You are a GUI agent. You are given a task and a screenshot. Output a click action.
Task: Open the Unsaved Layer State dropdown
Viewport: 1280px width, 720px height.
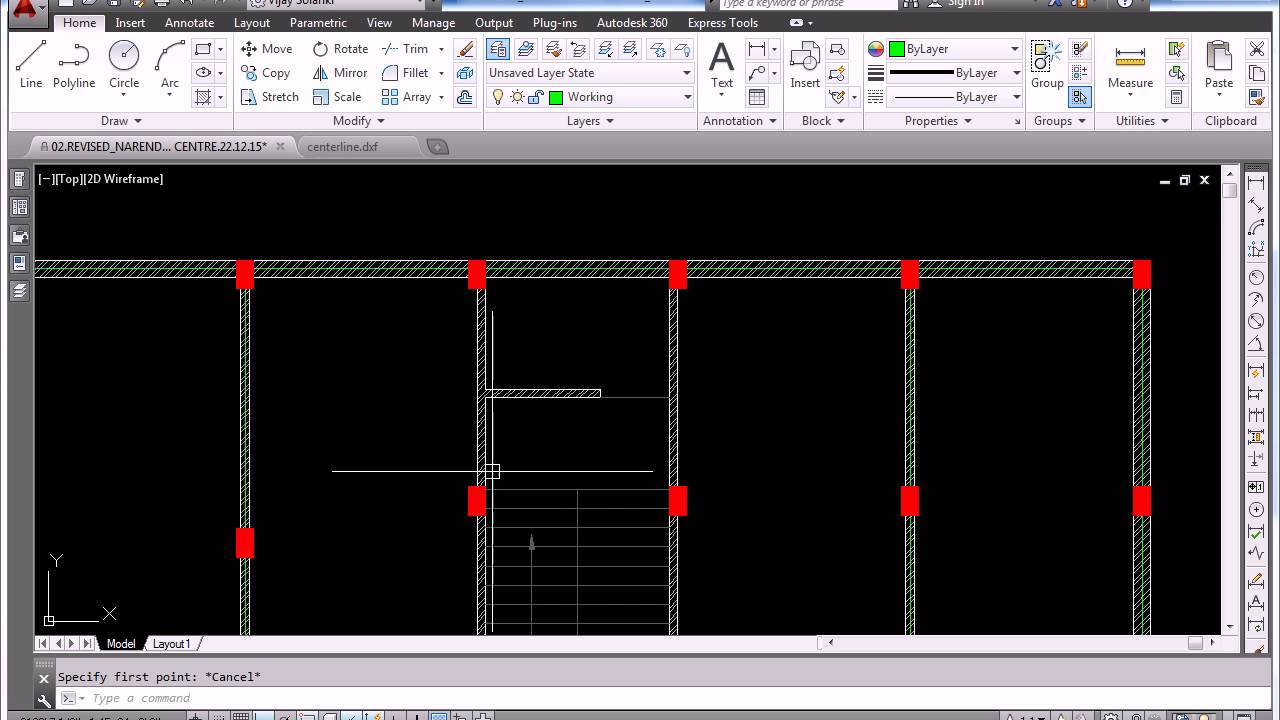pos(590,72)
